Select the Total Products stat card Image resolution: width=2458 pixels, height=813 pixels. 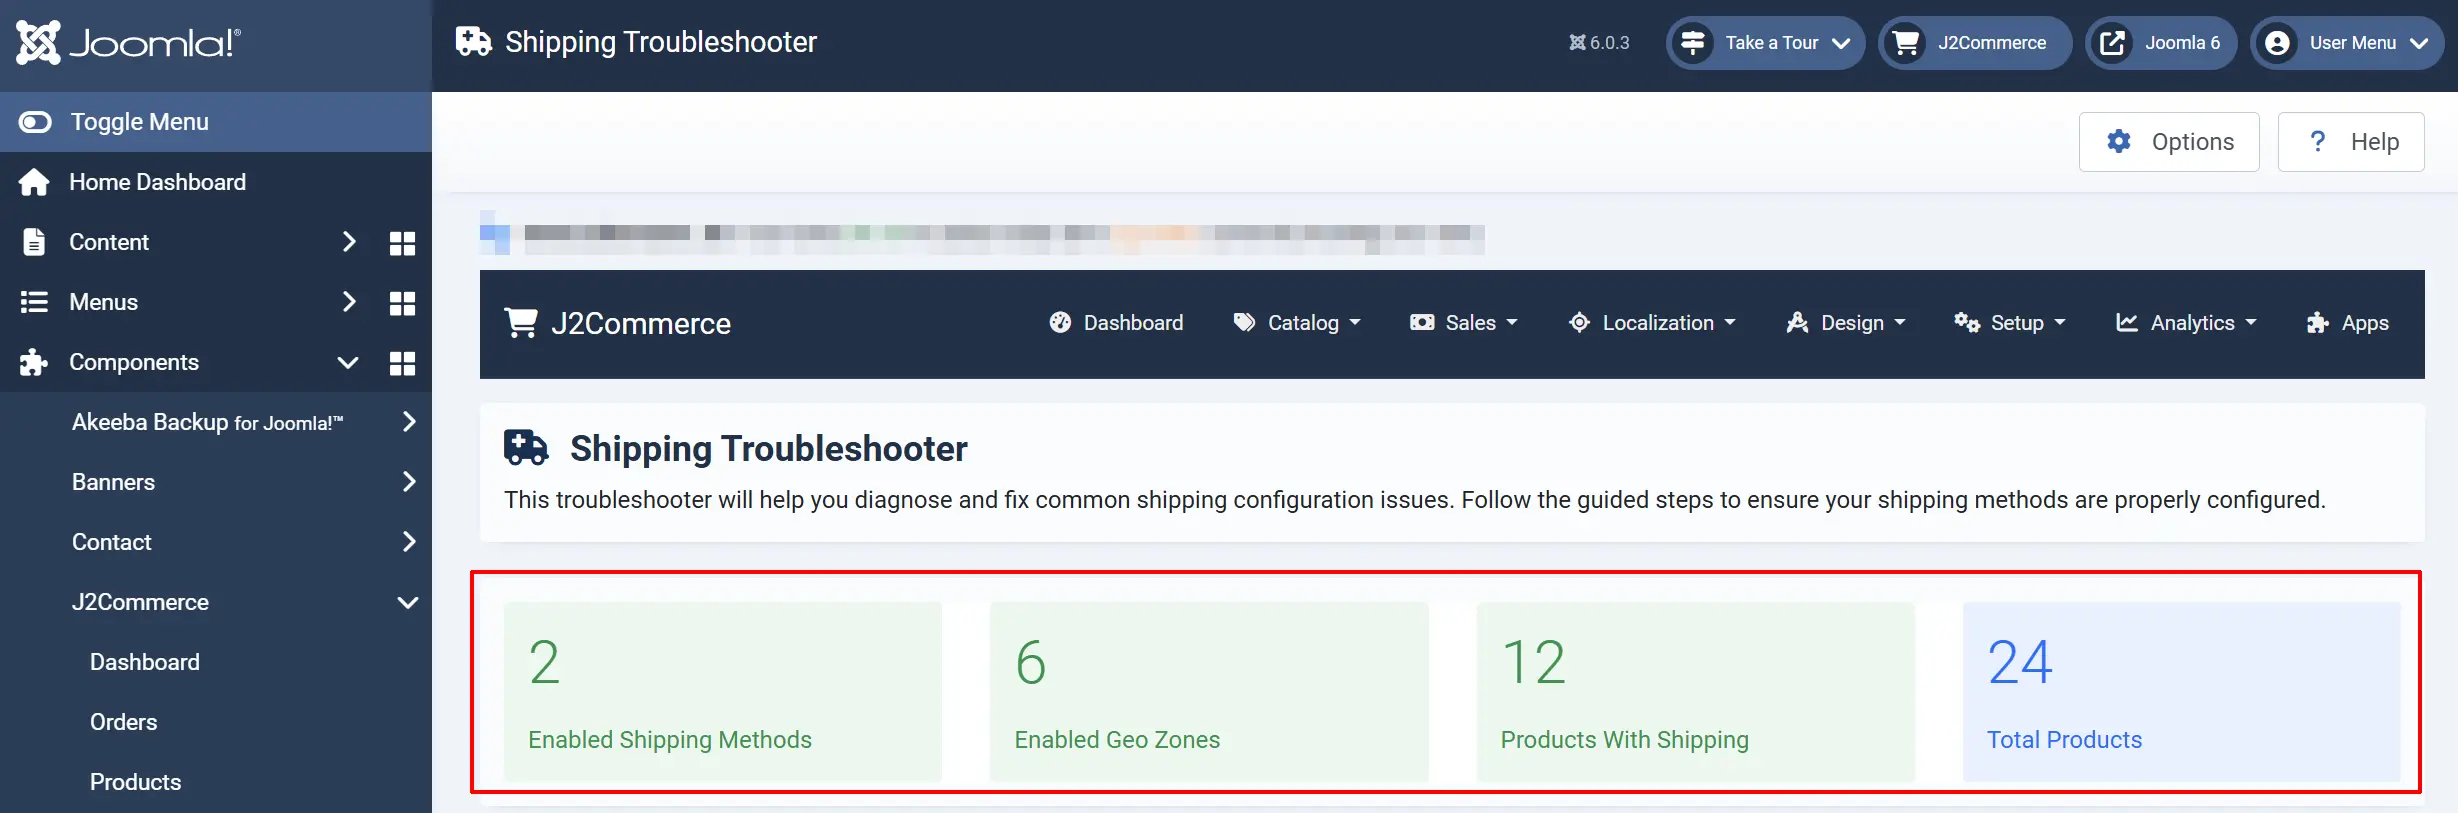pyautogui.click(x=2182, y=691)
